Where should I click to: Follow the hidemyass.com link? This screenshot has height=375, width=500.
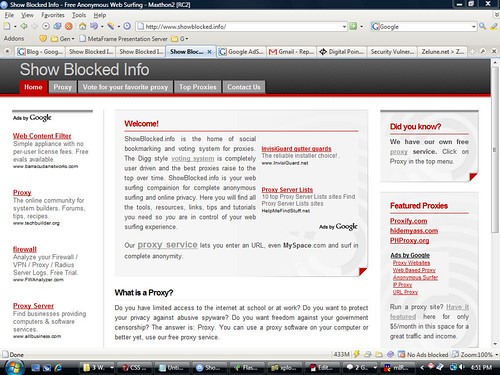(414, 231)
